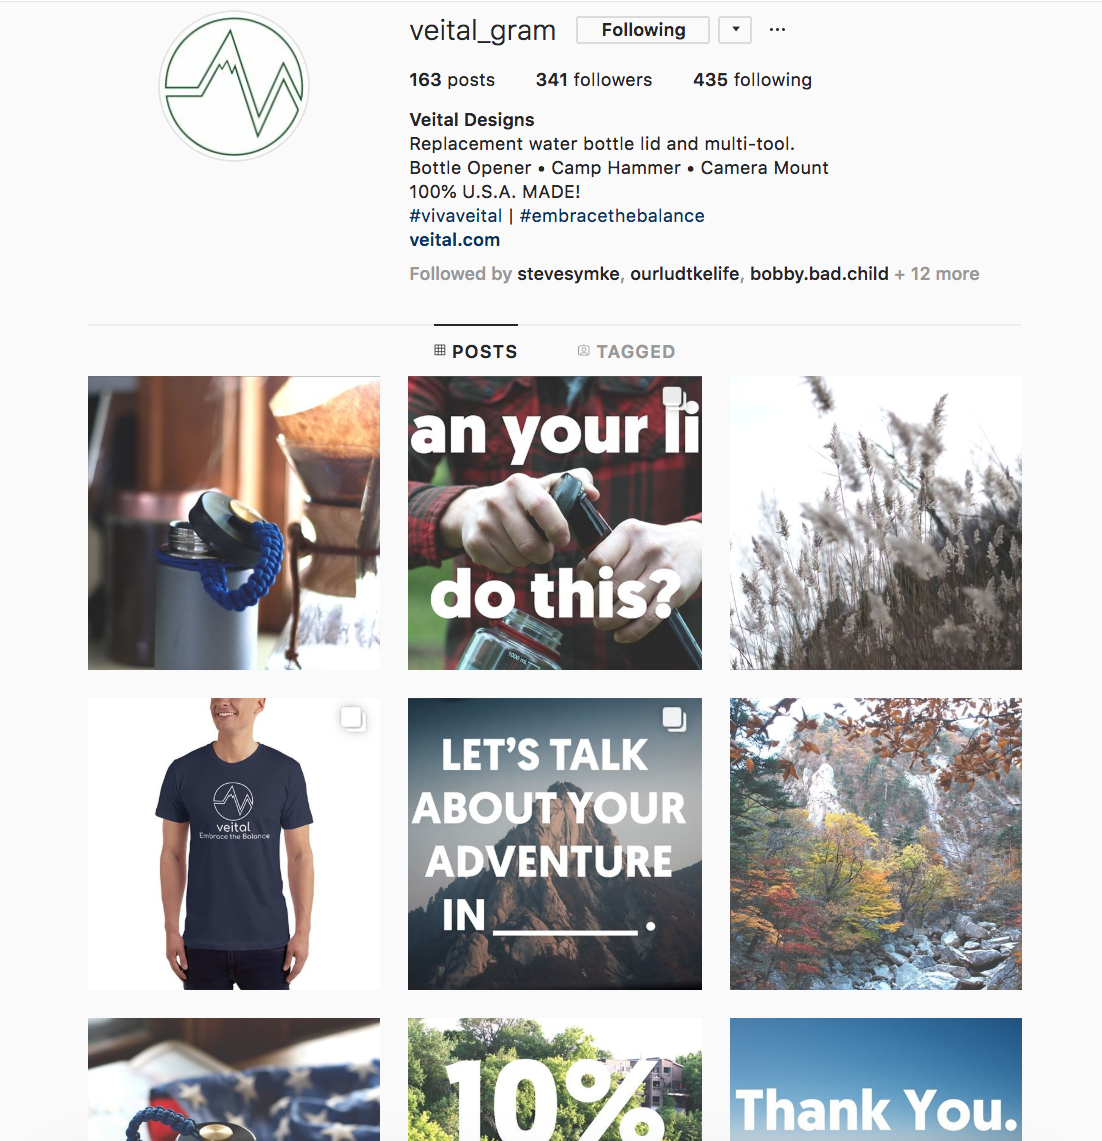Open stevesymke's profile from followed-by line

(568, 274)
